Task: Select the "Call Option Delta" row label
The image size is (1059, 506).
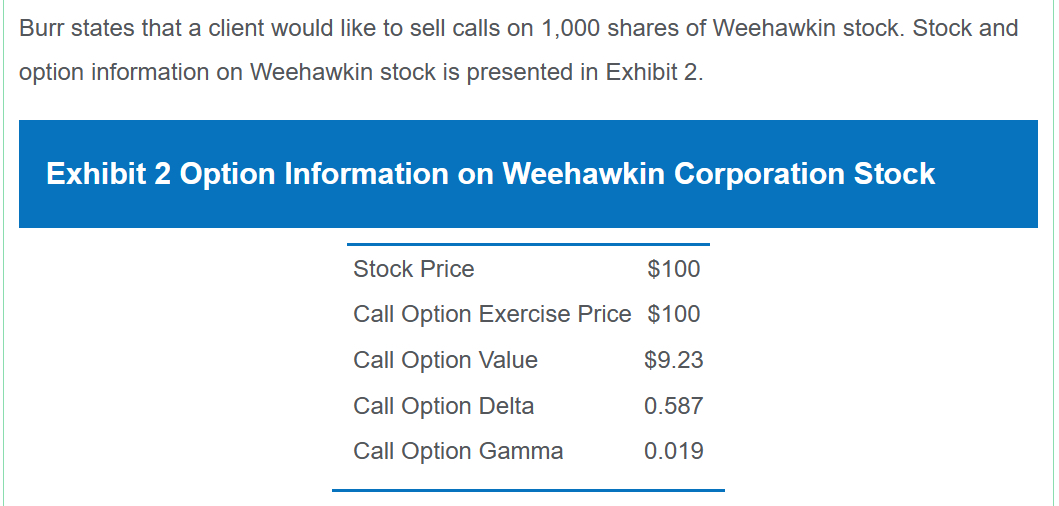Action: tap(443, 406)
